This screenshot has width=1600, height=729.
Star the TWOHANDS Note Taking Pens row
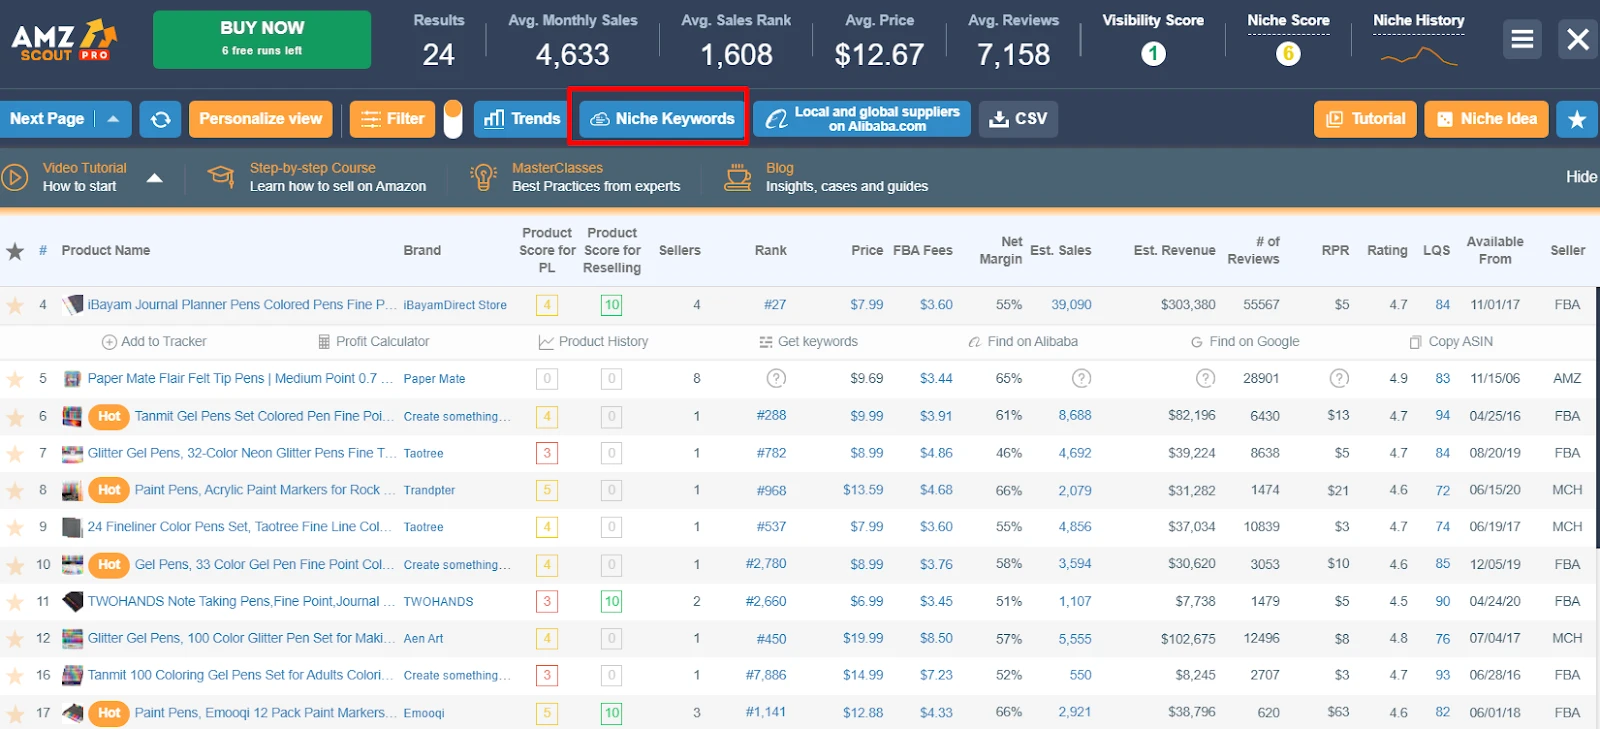[x=15, y=602]
